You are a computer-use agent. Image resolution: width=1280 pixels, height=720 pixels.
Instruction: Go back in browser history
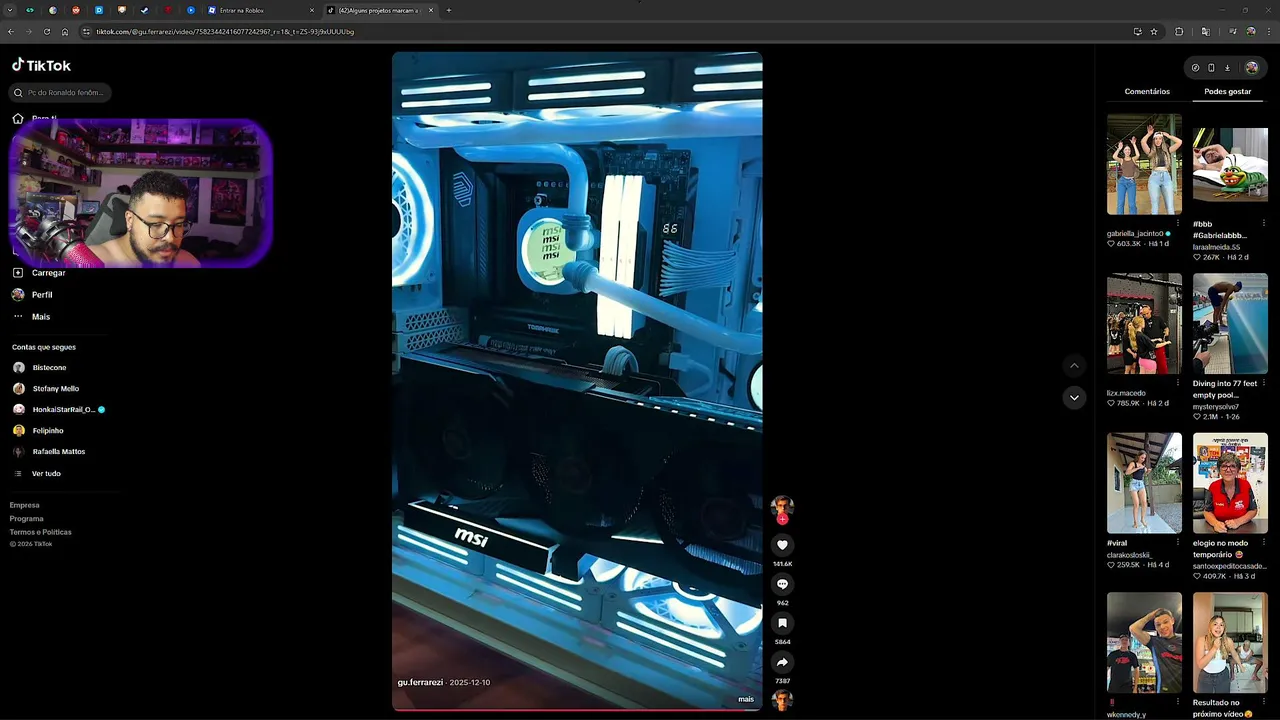pos(10,31)
